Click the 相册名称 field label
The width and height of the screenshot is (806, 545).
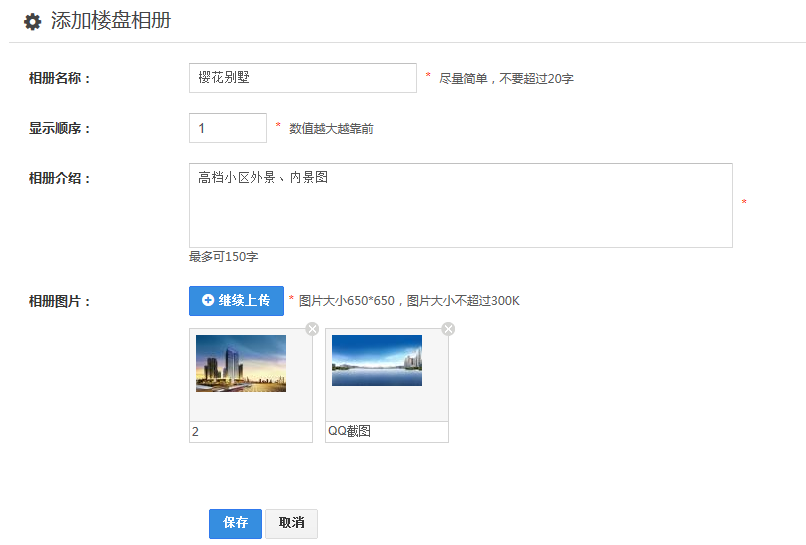[x=60, y=78]
